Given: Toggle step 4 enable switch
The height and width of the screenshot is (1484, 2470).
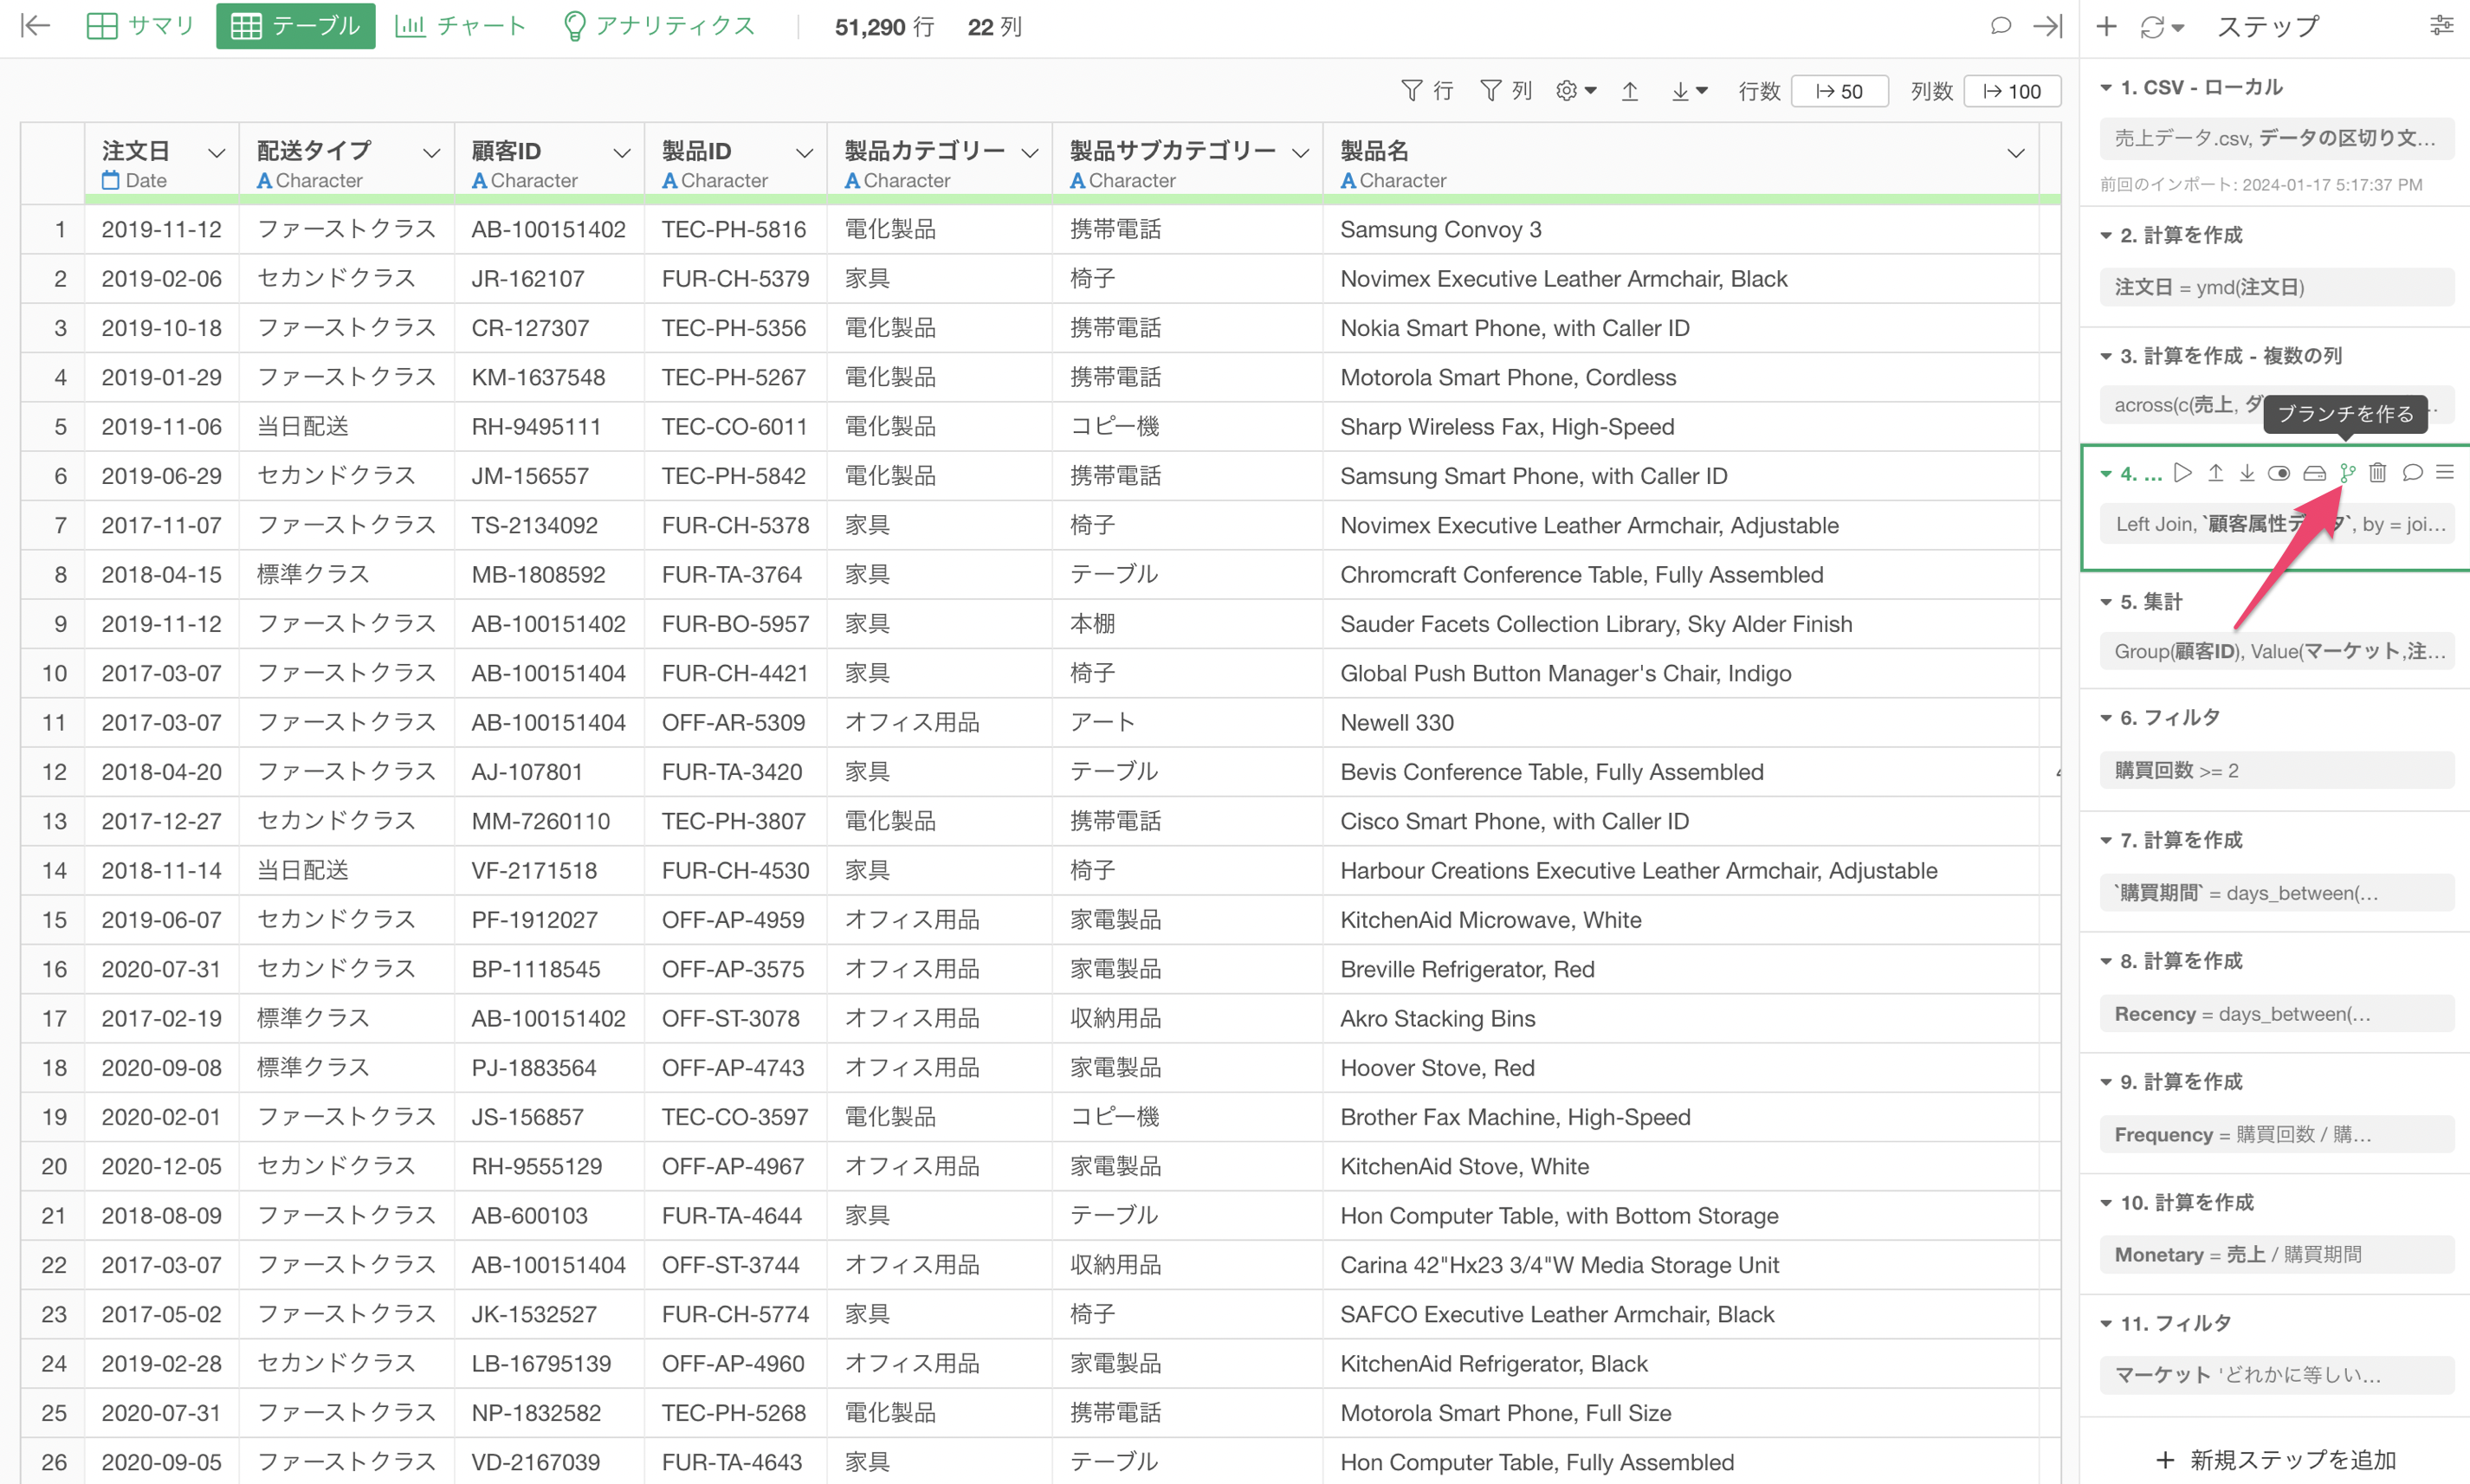Looking at the screenshot, I should click(x=2279, y=473).
